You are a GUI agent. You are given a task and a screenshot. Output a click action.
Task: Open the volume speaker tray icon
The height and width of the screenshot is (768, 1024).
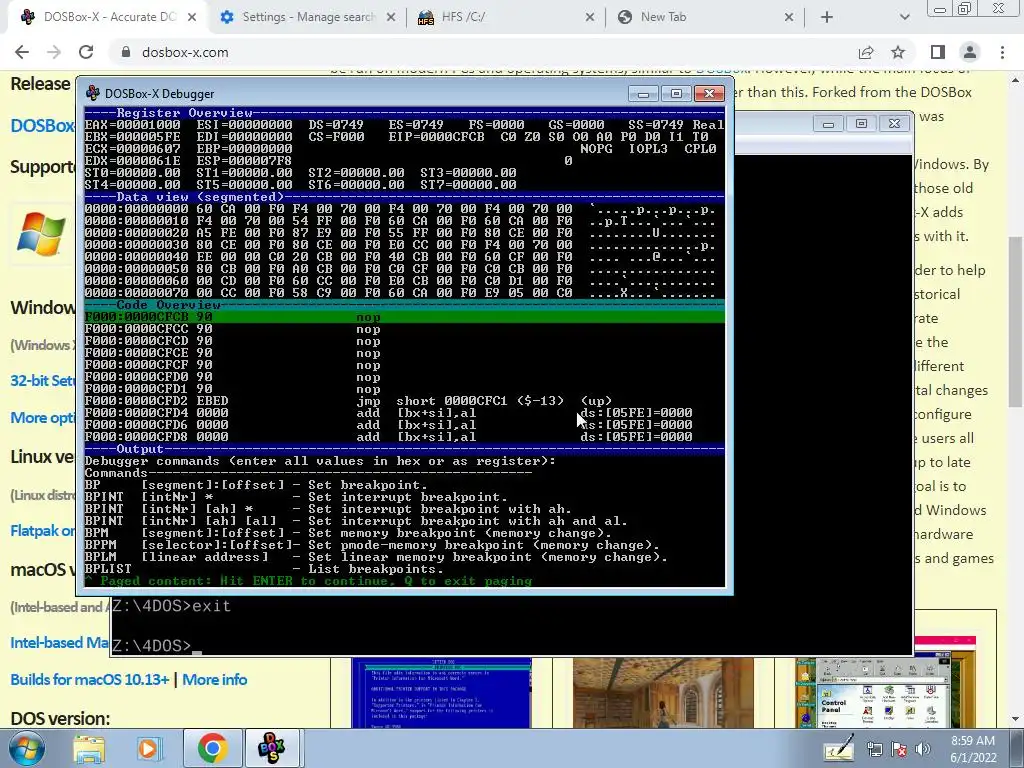pyautogui.click(x=923, y=750)
